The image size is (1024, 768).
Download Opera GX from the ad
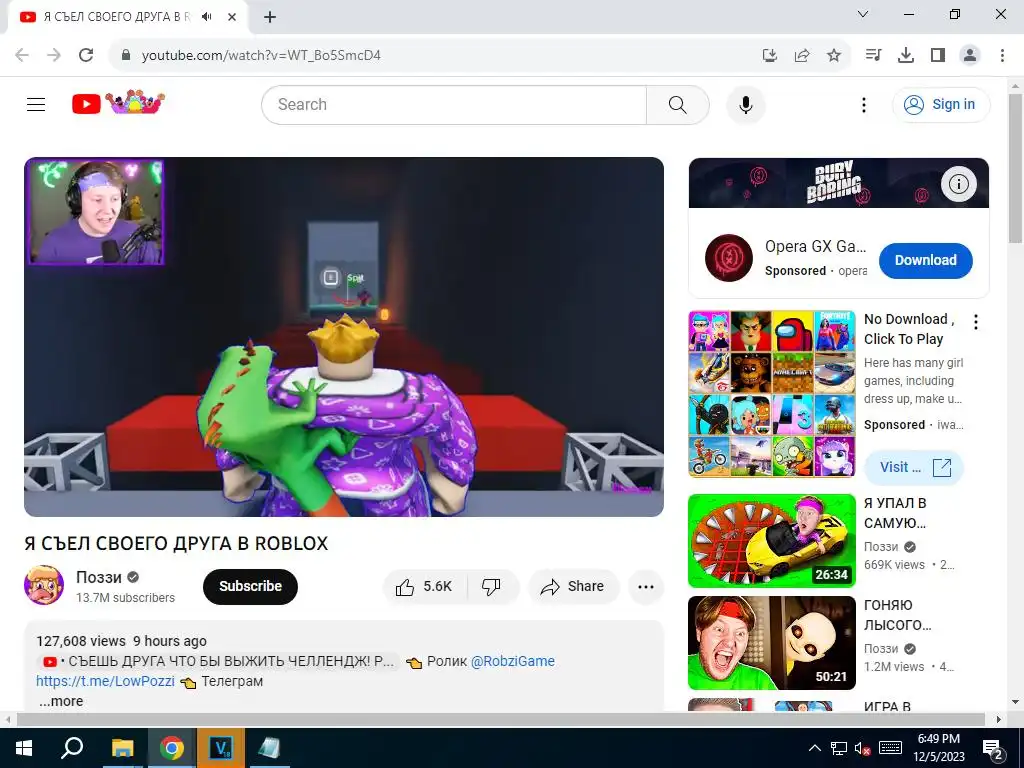click(x=925, y=260)
